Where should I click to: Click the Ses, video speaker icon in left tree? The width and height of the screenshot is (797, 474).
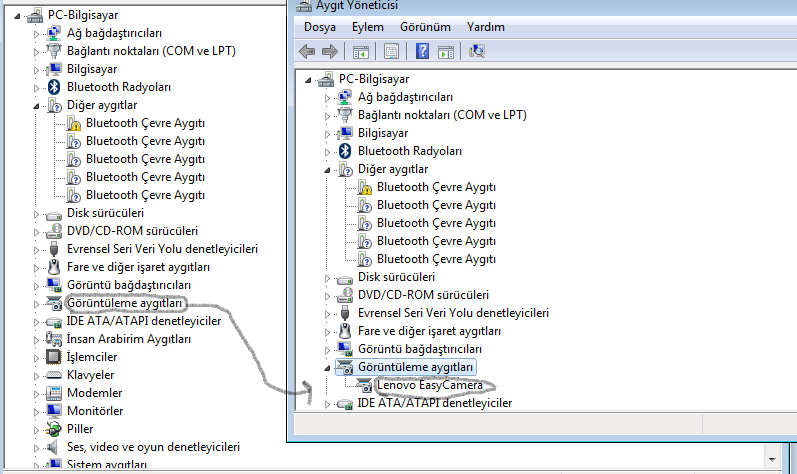pos(52,447)
